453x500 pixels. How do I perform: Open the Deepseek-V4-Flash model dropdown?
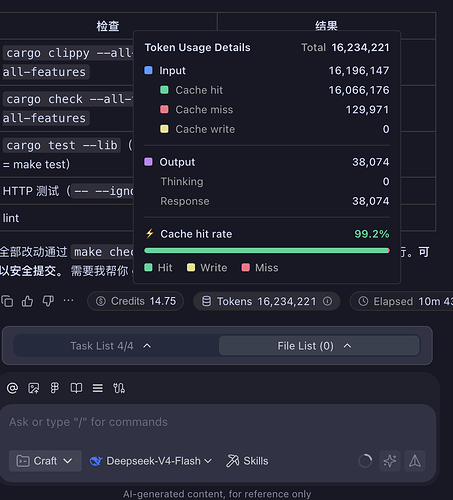coord(151,461)
